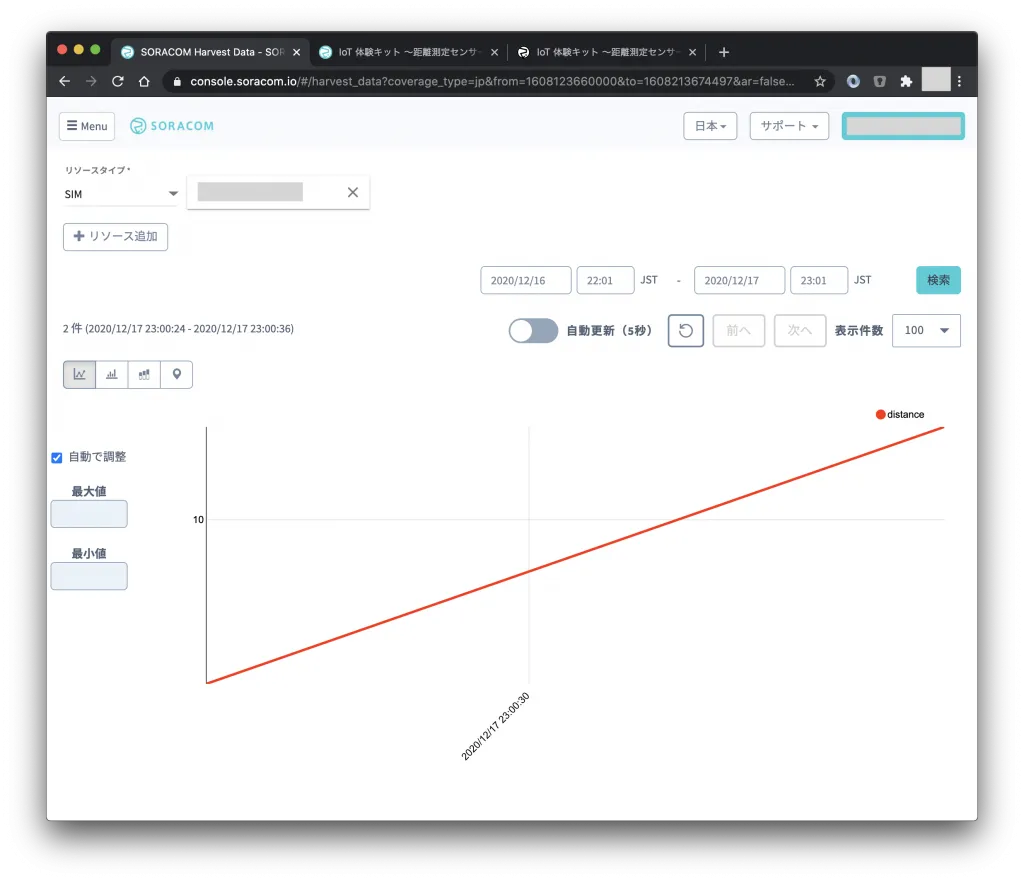This screenshot has width=1024, height=882.
Task: Toggle the auto-refresh (自動更新) switch
Action: tap(533, 331)
